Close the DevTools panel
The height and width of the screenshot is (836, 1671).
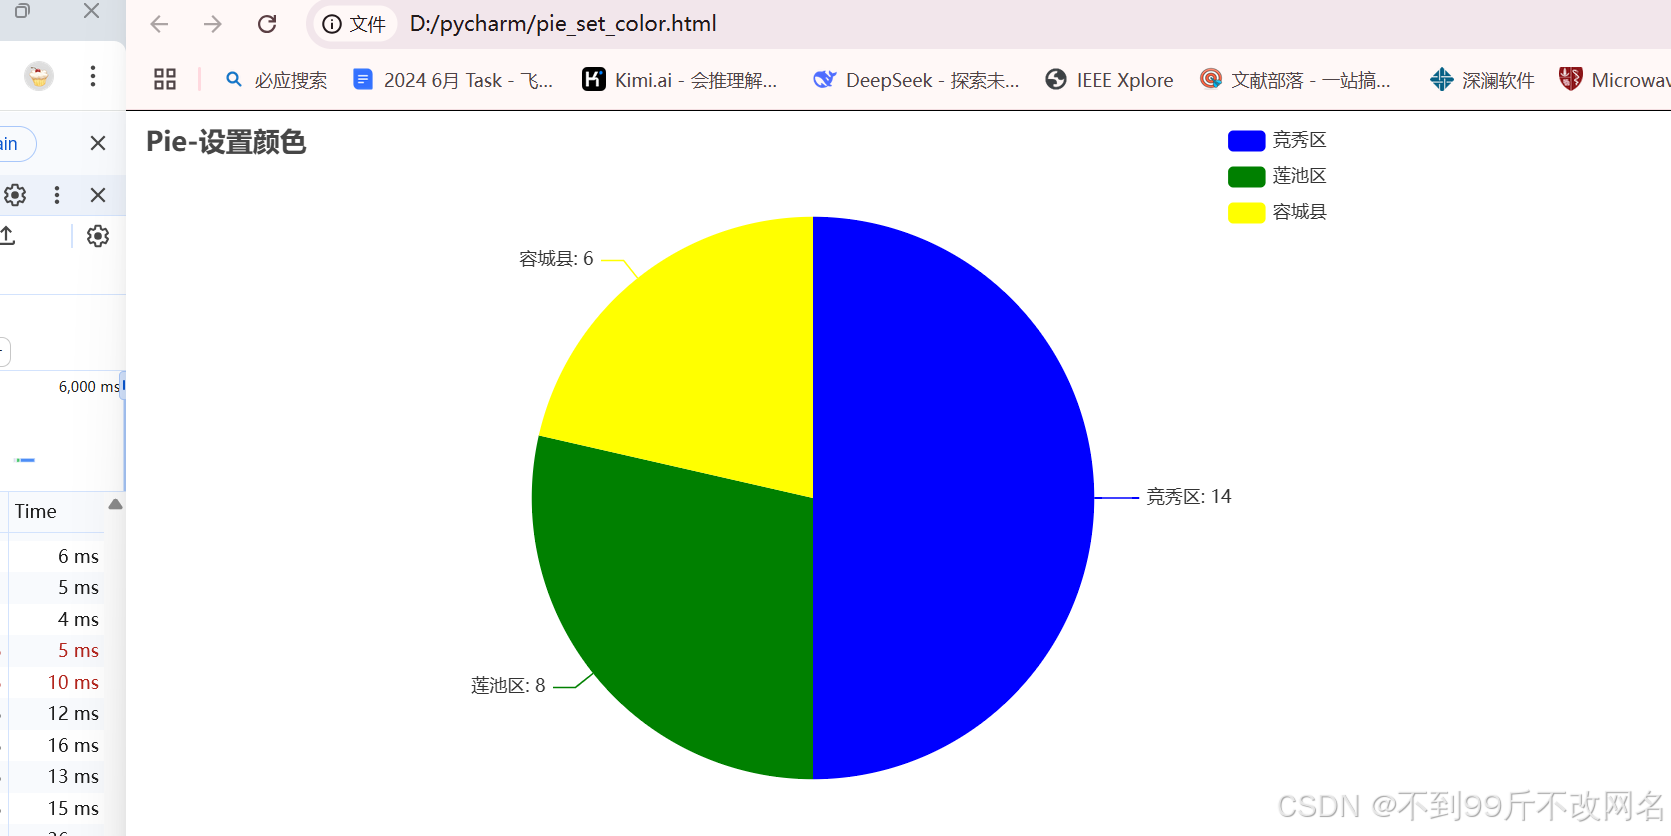pos(98,195)
